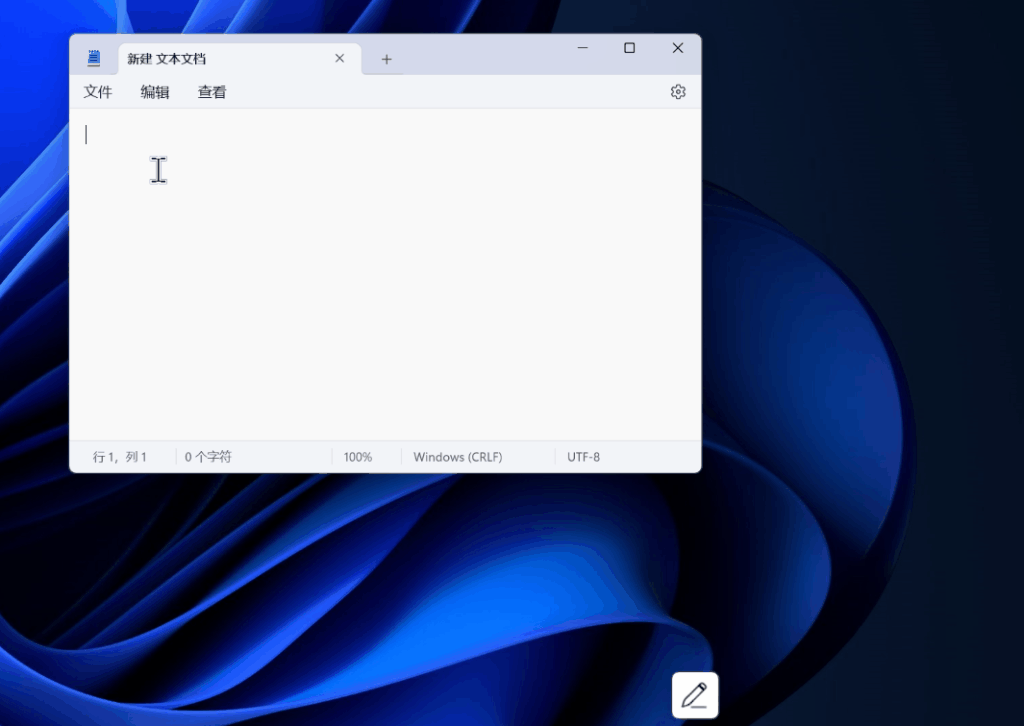The height and width of the screenshot is (726, 1024).
Task: Close the 新建 文本文档 tab
Action: 340,59
